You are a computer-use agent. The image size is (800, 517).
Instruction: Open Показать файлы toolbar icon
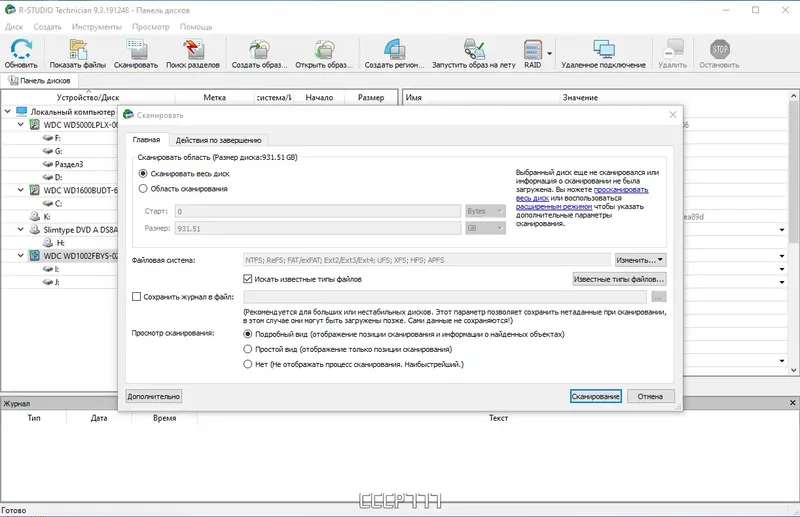[x=78, y=50]
